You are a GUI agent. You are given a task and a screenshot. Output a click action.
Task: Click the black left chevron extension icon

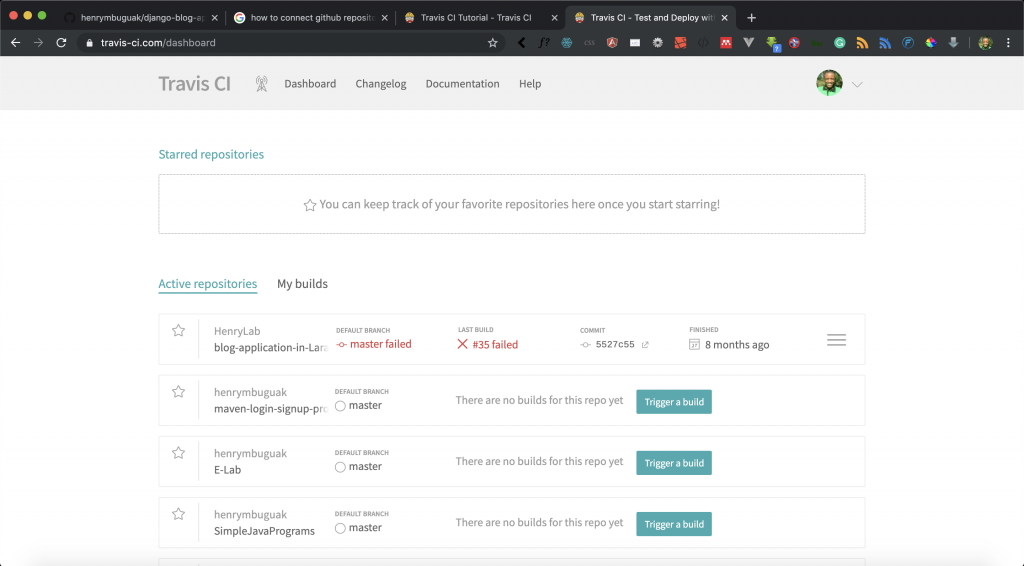(x=521, y=42)
